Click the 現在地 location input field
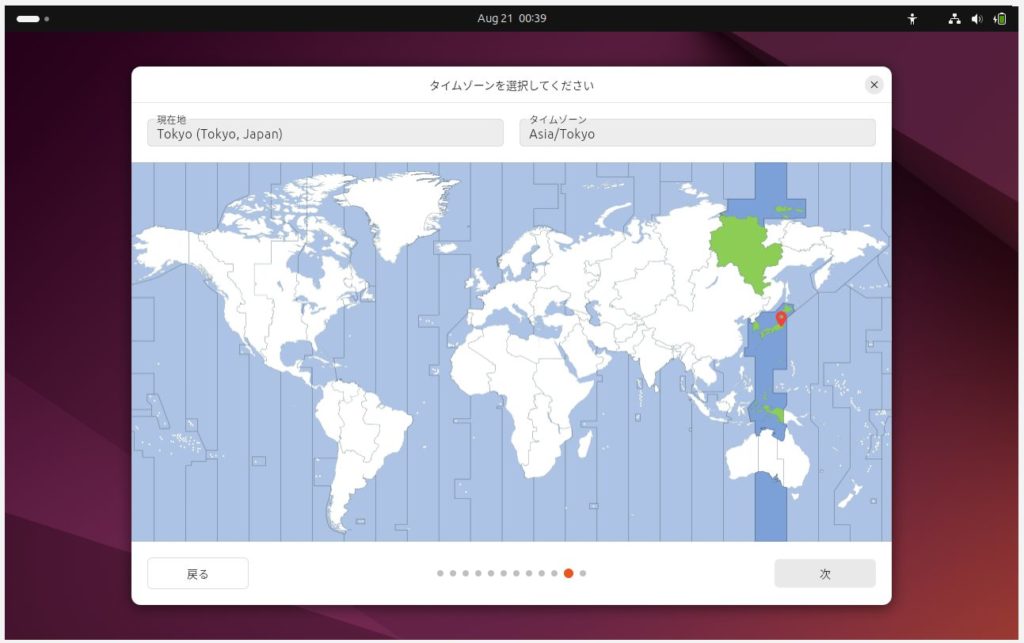The width and height of the screenshot is (1024, 643). coord(325,132)
